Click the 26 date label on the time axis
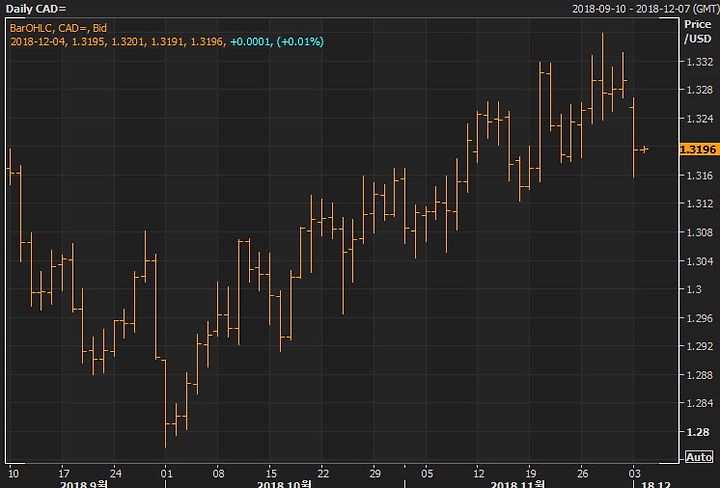 pos(583,473)
